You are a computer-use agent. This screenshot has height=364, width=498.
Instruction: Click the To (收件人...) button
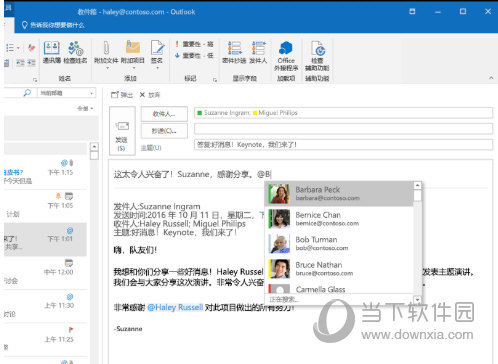tap(164, 114)
